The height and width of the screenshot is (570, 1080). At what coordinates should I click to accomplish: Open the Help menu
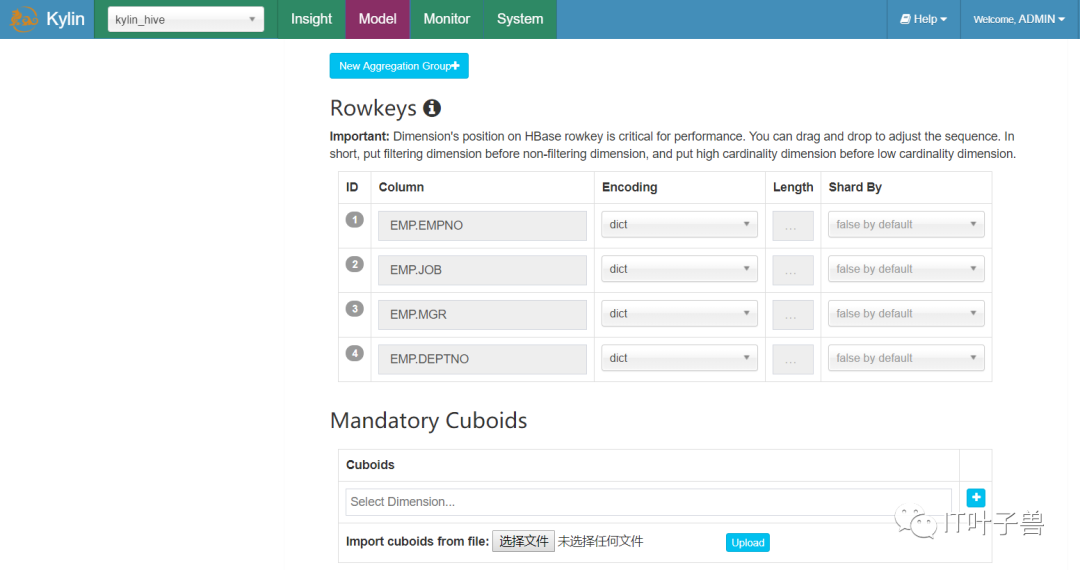point(924,19)
